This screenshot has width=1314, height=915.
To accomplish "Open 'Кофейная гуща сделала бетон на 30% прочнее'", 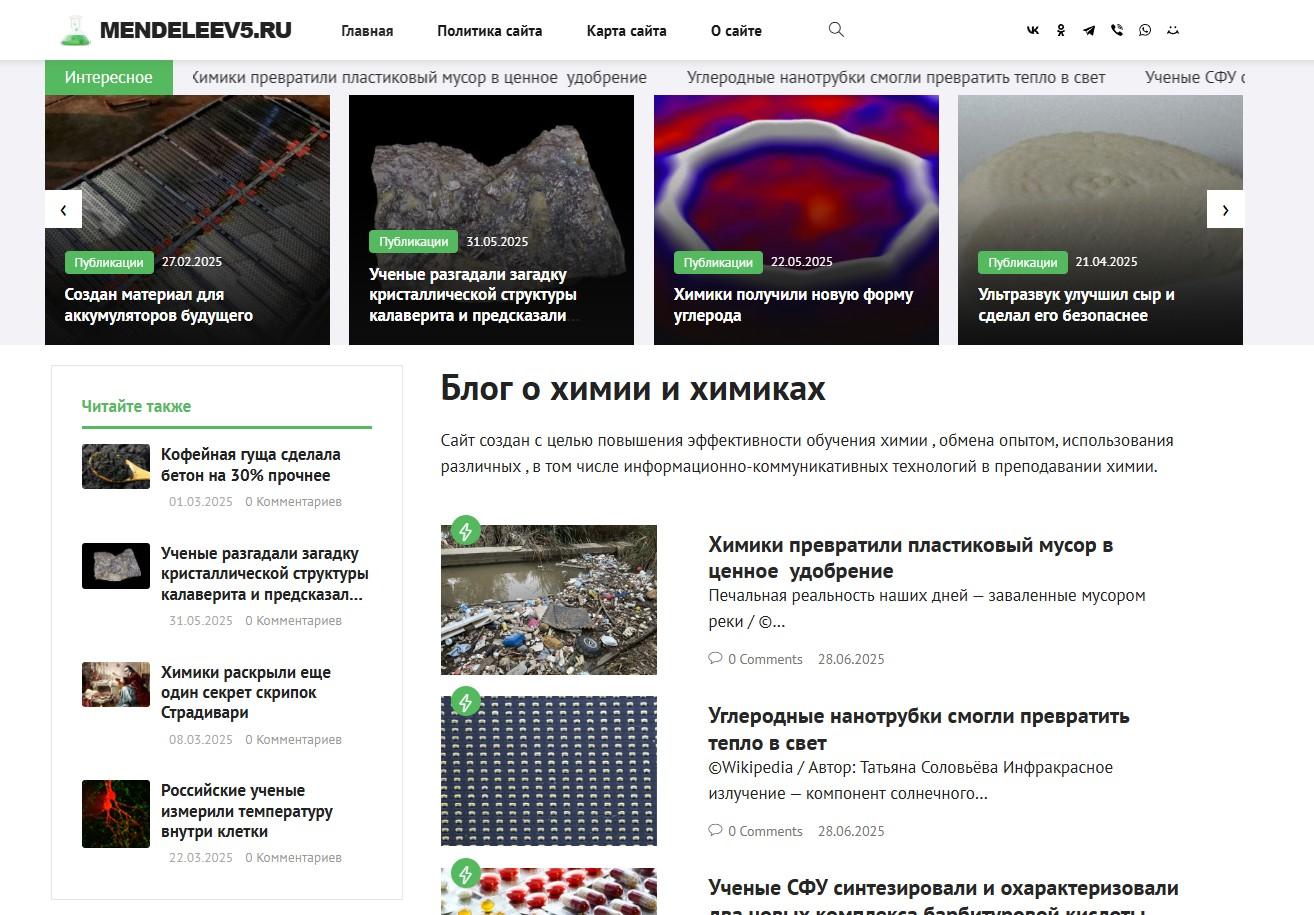I will click(251, 465).
